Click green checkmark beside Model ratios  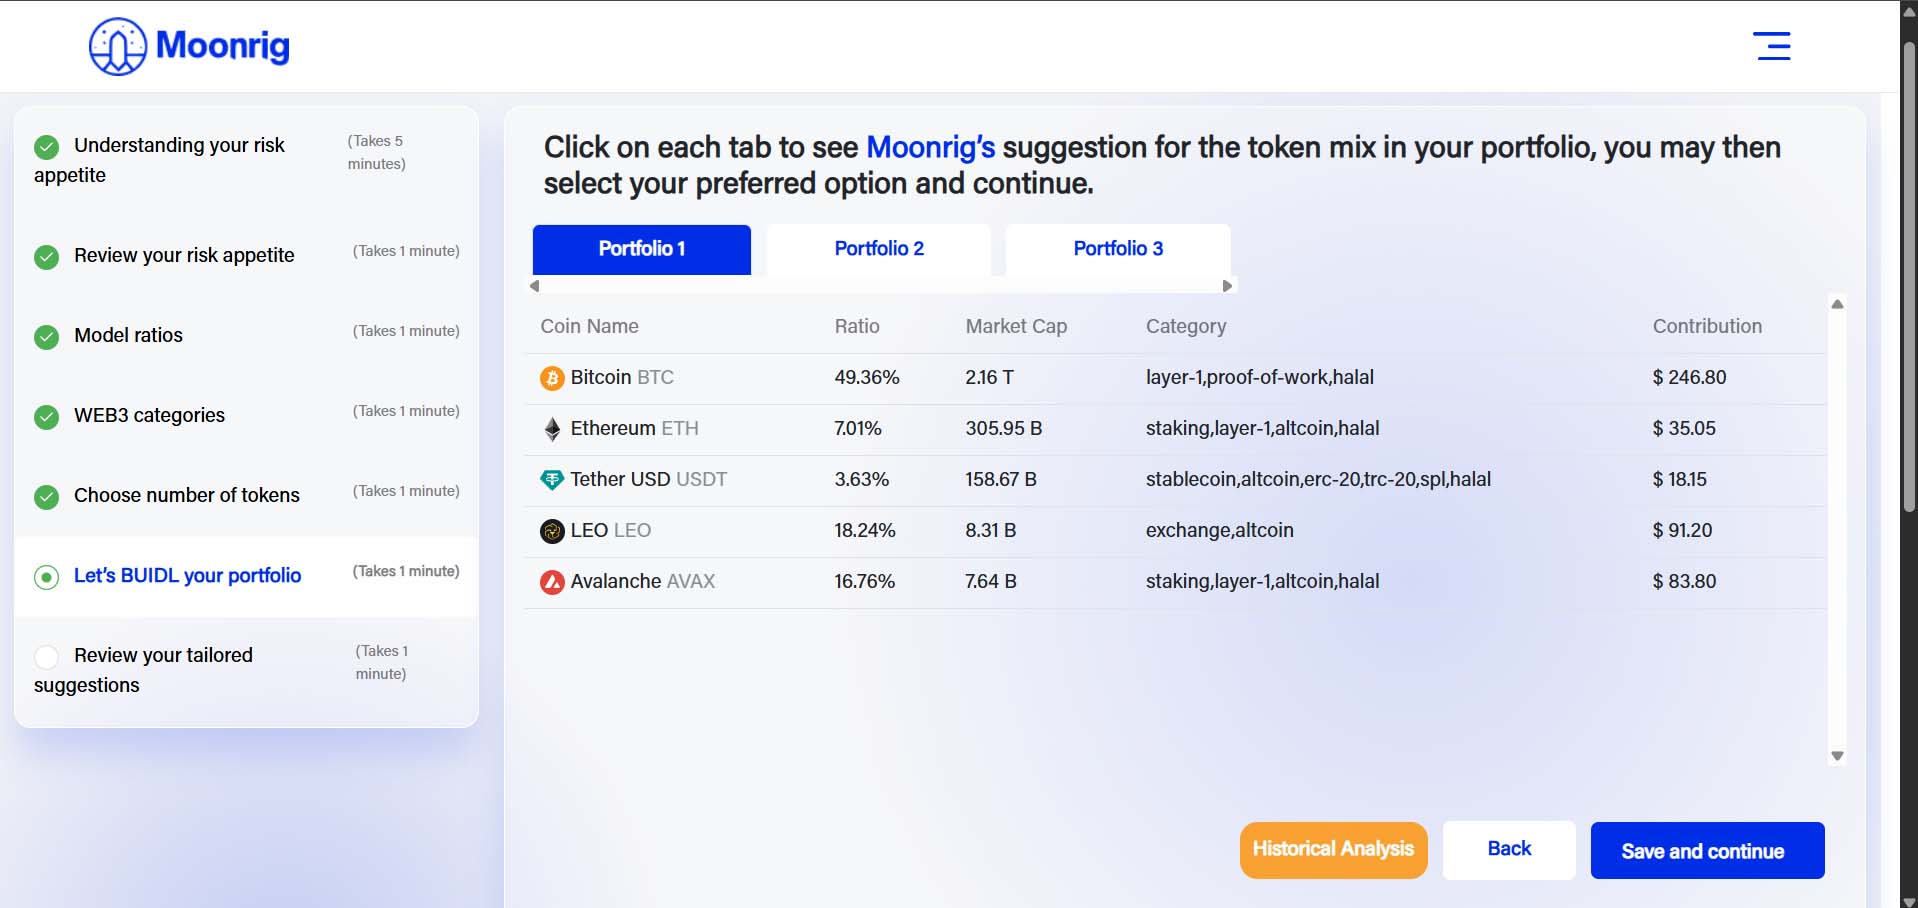(x=46, y=337)
